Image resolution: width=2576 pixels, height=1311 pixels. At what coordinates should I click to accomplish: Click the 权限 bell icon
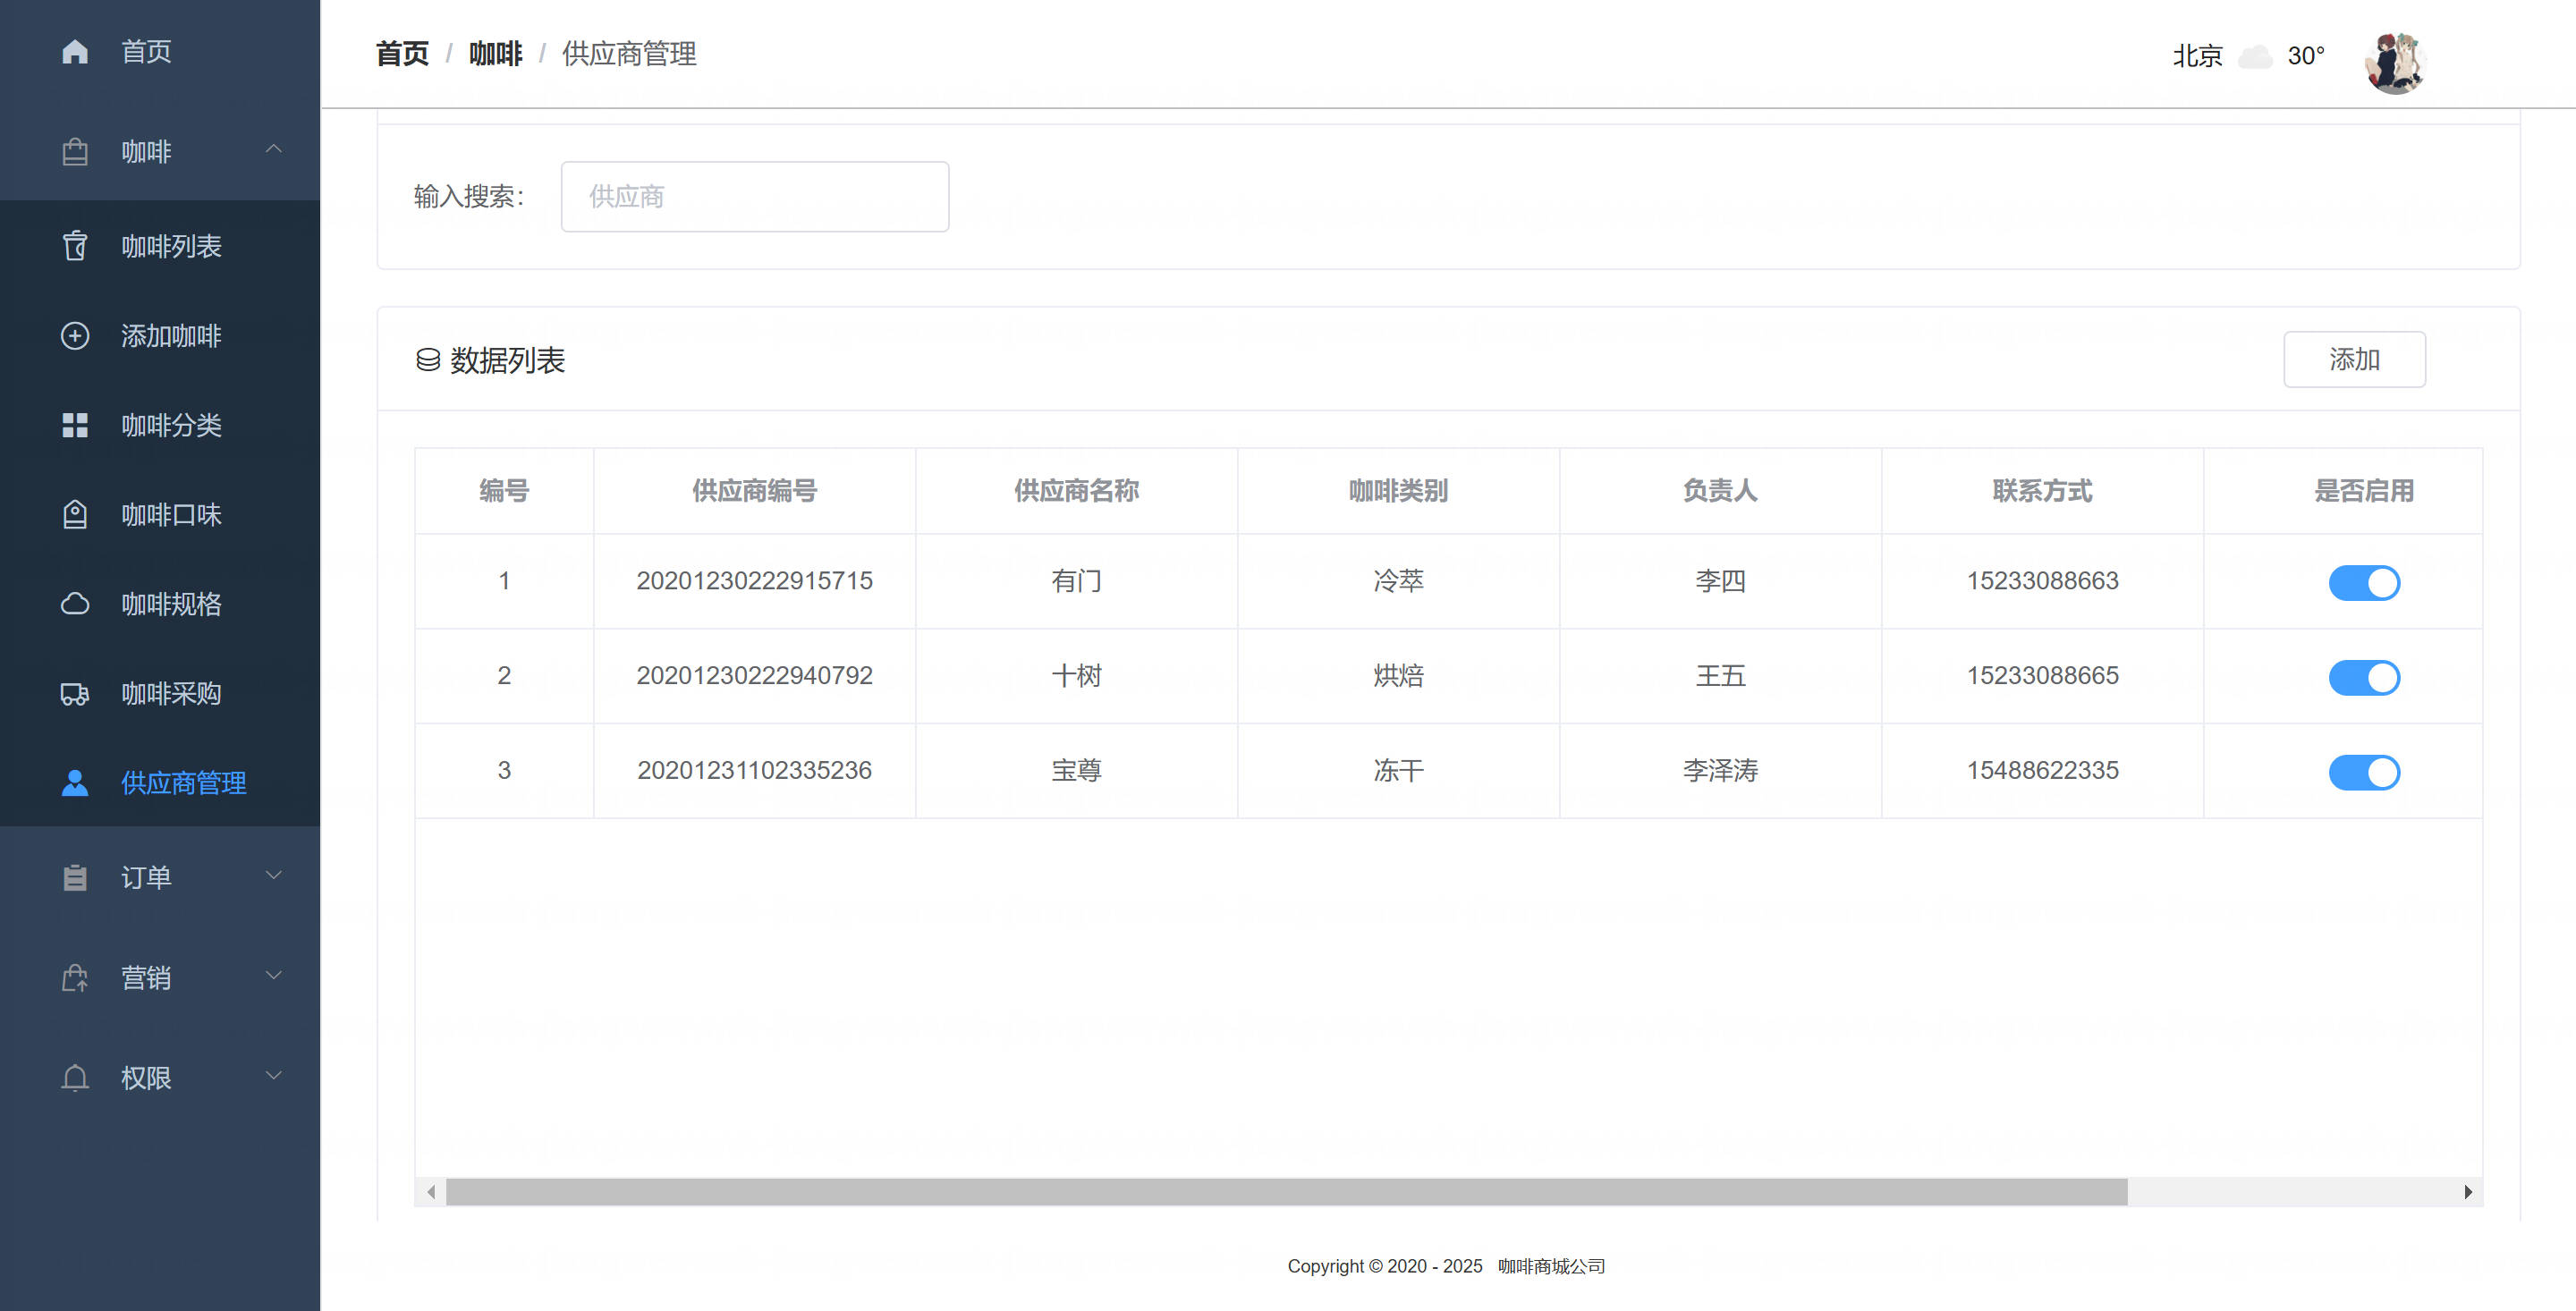pyautogui.click(x=75, y=1077)
